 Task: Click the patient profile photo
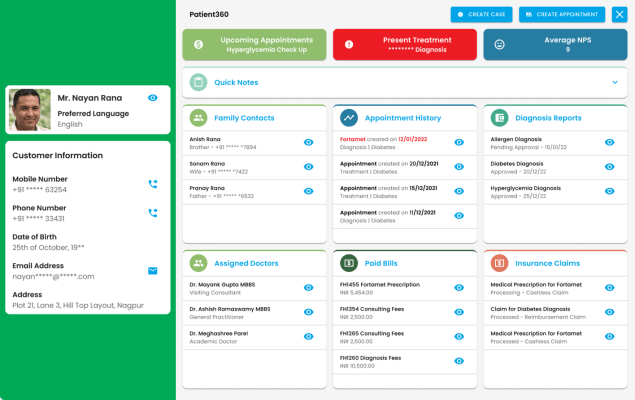[x=30, y=110]
